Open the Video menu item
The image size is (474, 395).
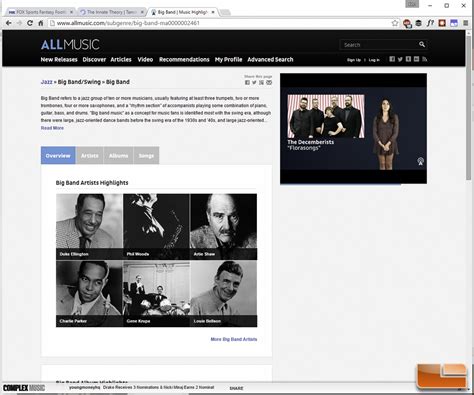coord(145,59)
